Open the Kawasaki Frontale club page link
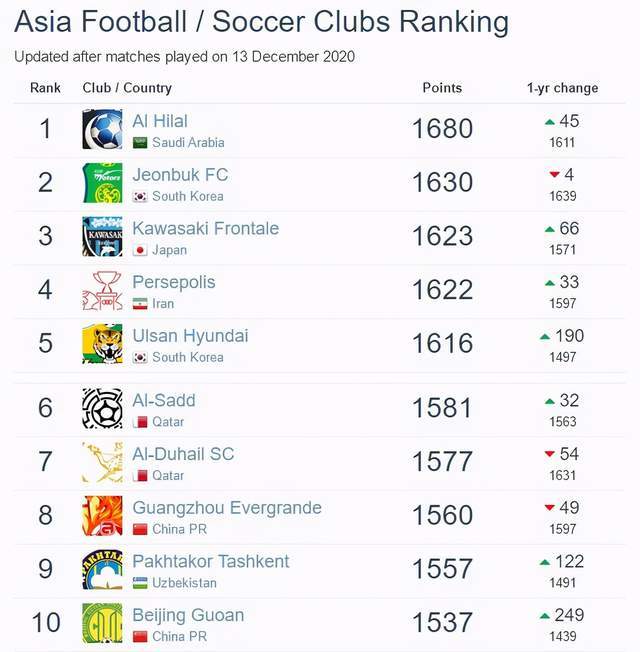Image resolution: width=640 pixels, height=652 pixels. (206, 229)
